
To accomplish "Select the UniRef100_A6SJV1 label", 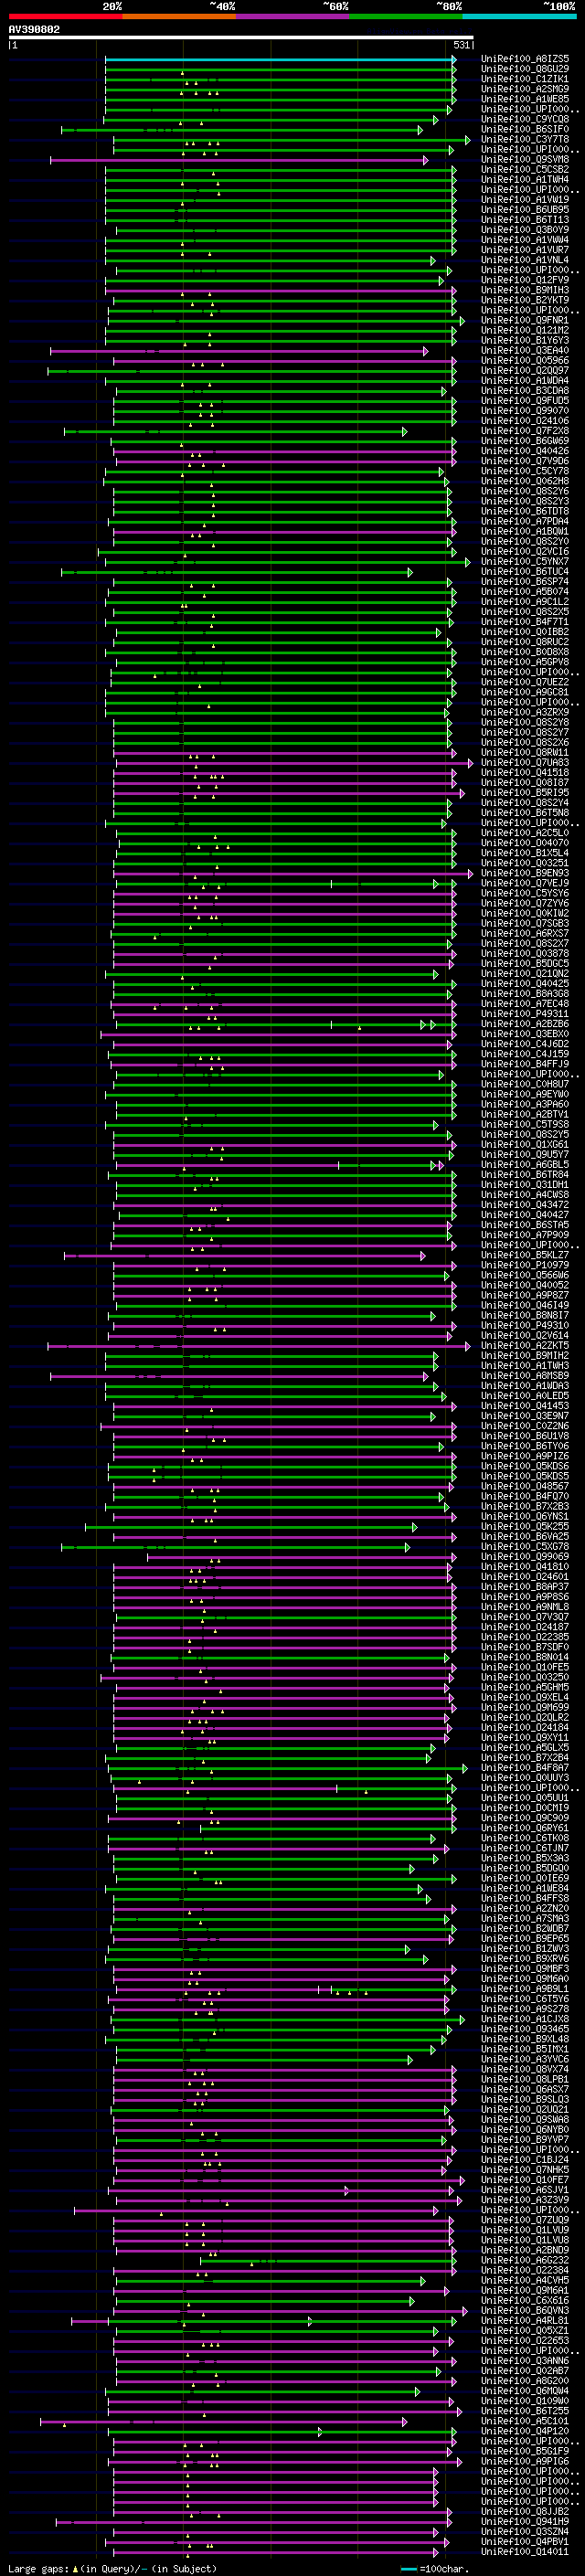I will pyautogui.click(x=525, y=2189).
